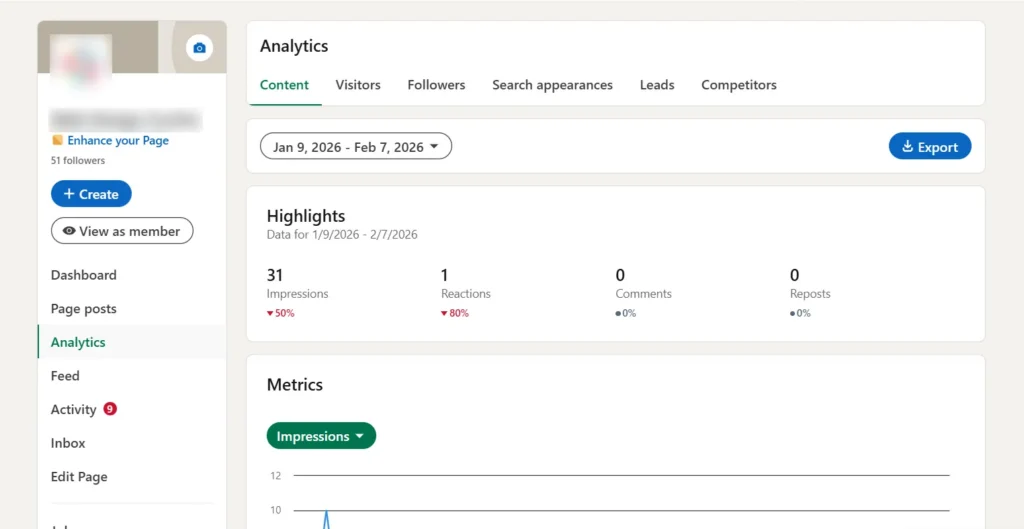Open Dashboard in the sidebar

point(84,275)
